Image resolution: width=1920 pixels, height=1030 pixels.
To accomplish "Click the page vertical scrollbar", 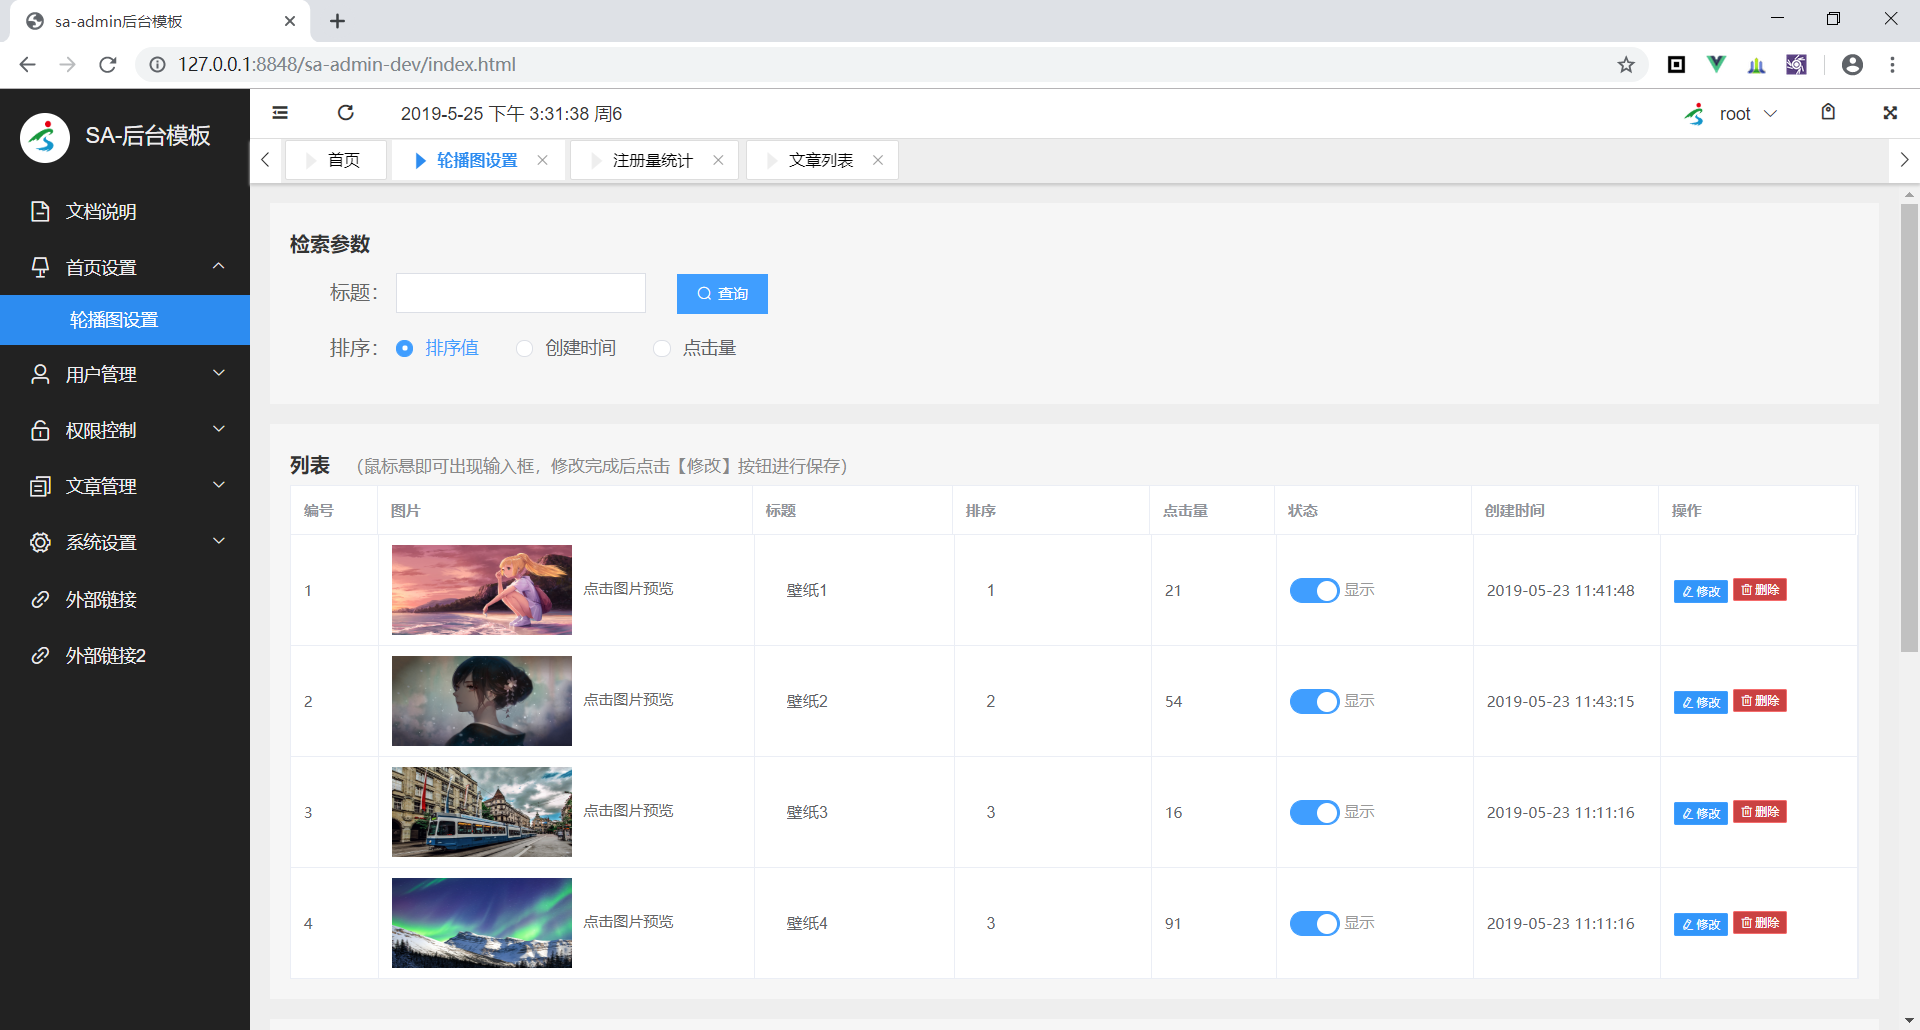I will (1909, 428).
